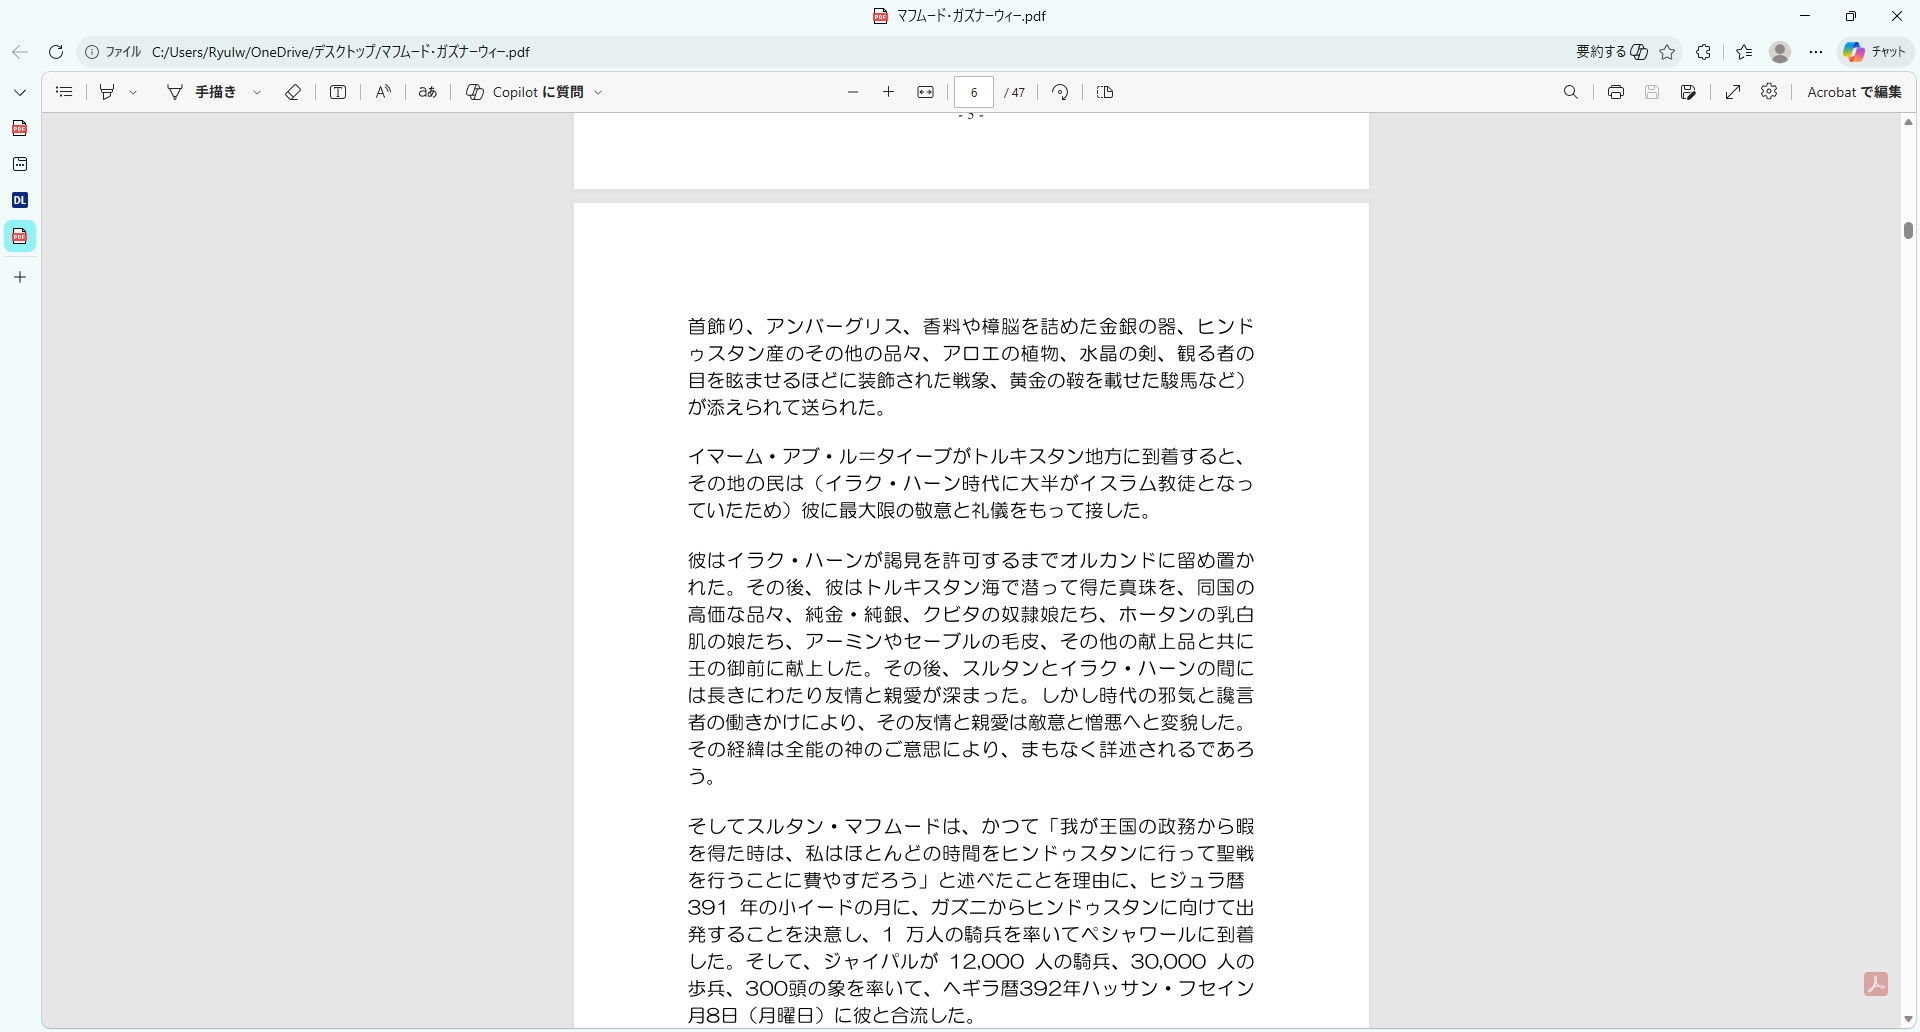Start read aloud for the PDF
The image size is (1920, 1032).
point(383,92)
